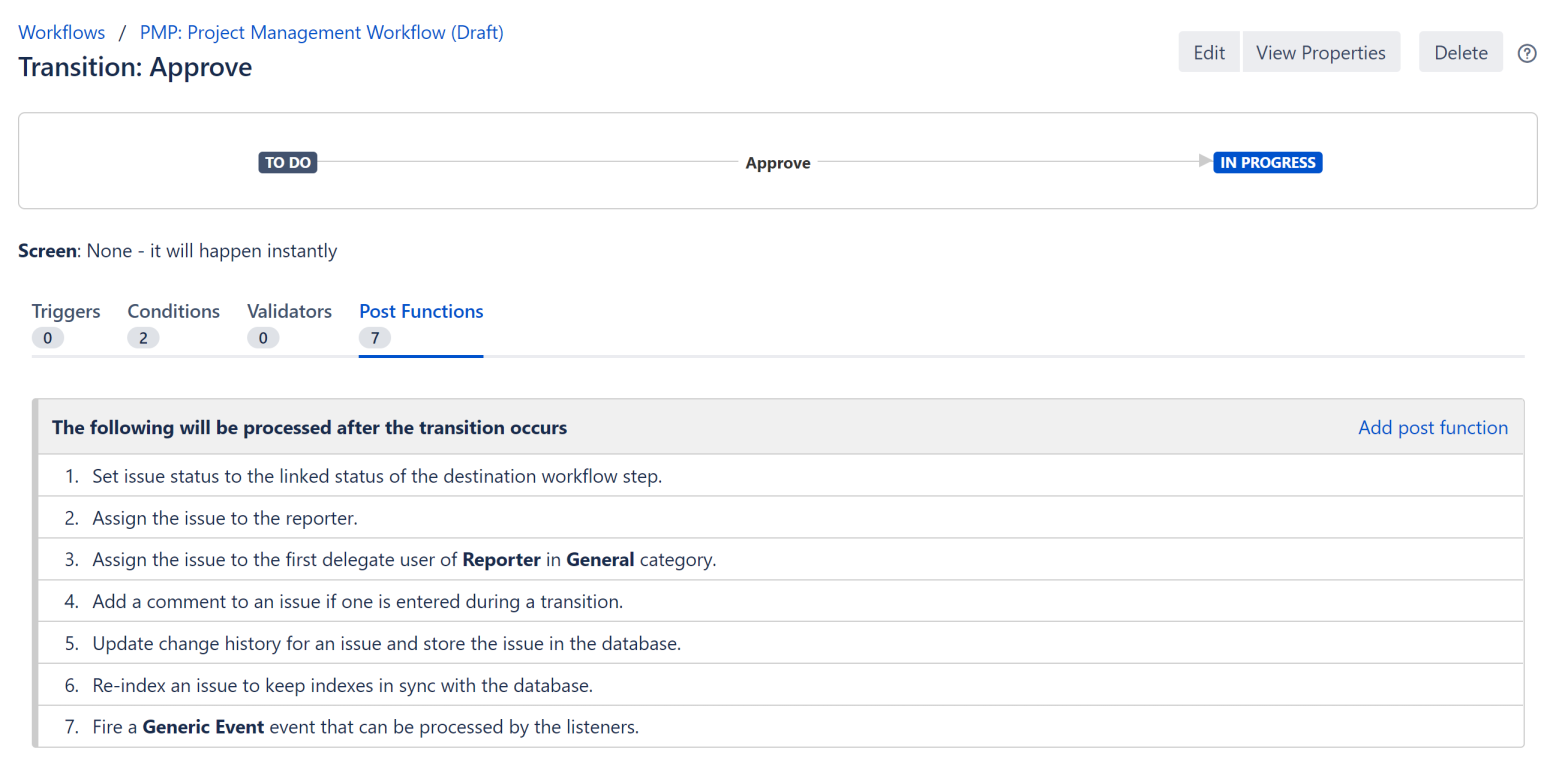Image resolution: width=1550 pixels, height=770 pixels.
Task: Select the 'Assign the issue to the reporter' row
Action: click(225, 518)
